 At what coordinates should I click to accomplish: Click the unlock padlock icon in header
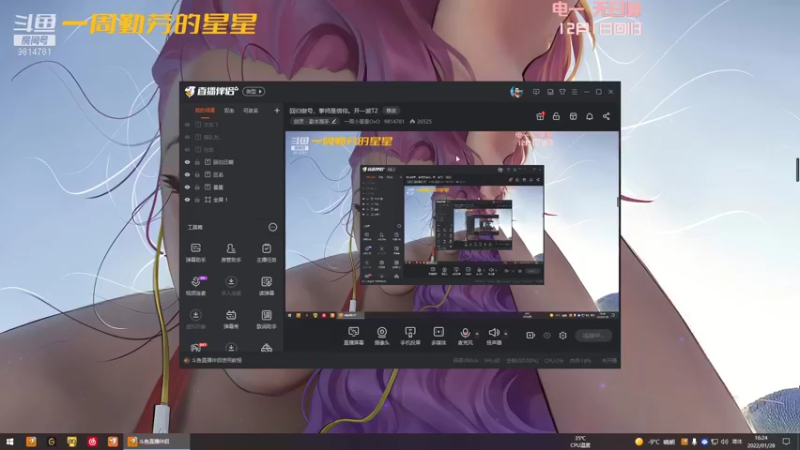coord(556,116)
